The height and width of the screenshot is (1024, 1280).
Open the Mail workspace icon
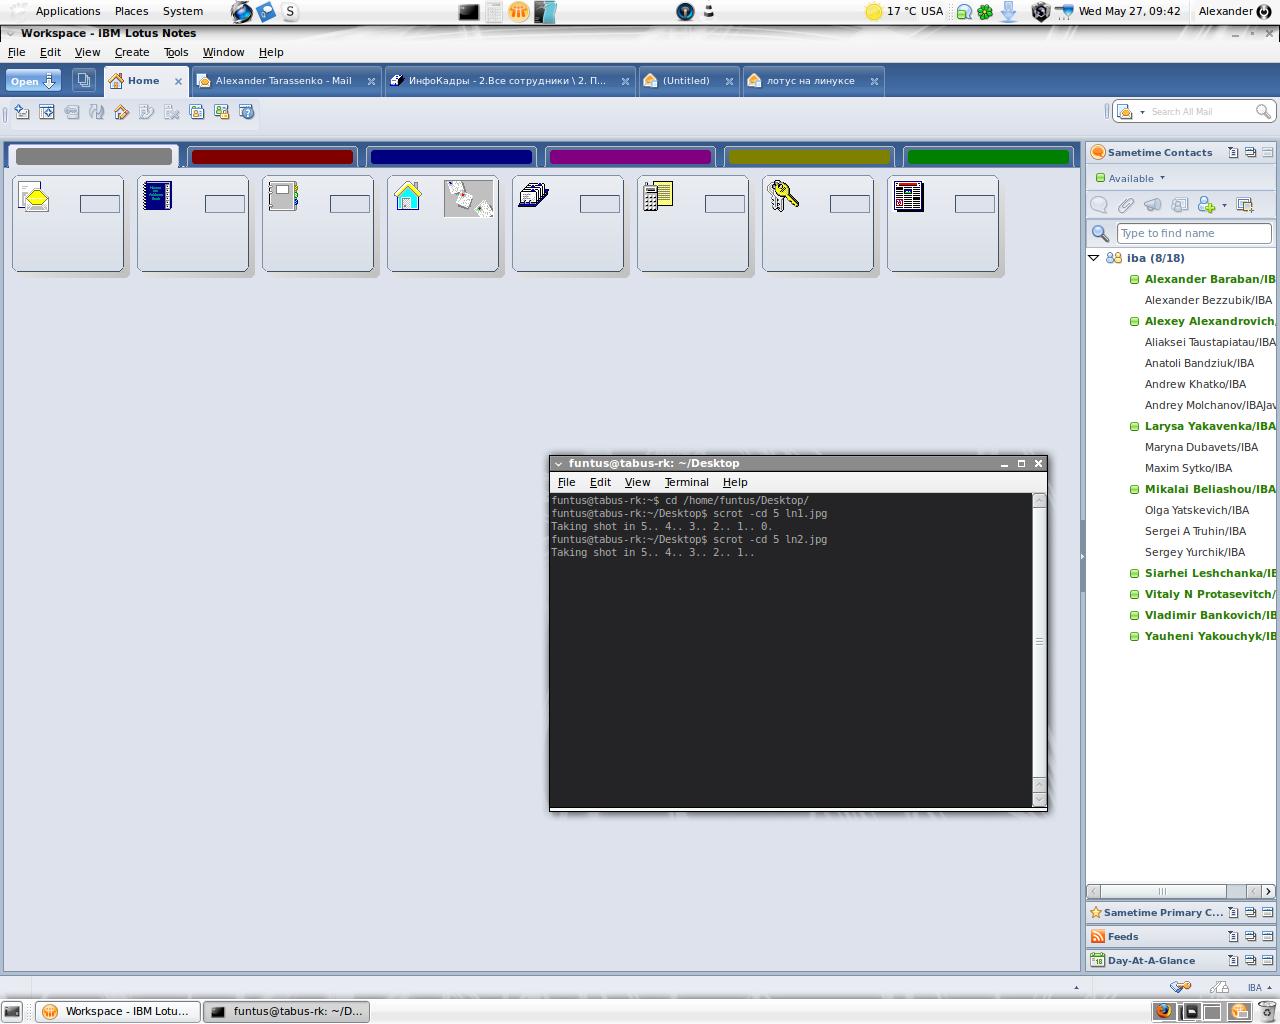pyautogui.click(x=34, y=196)
